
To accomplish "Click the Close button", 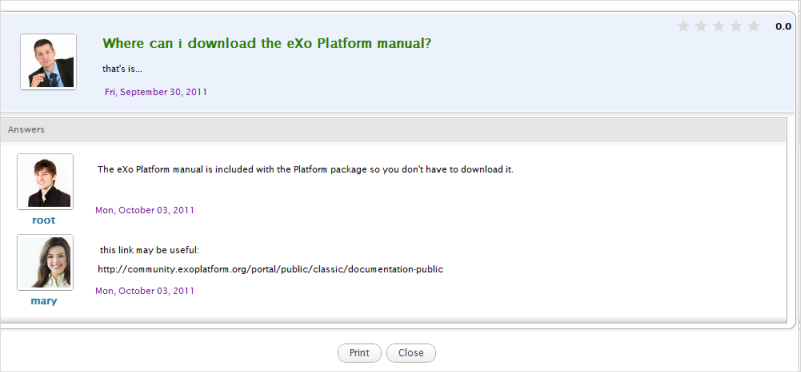I will tap(411, 353).
